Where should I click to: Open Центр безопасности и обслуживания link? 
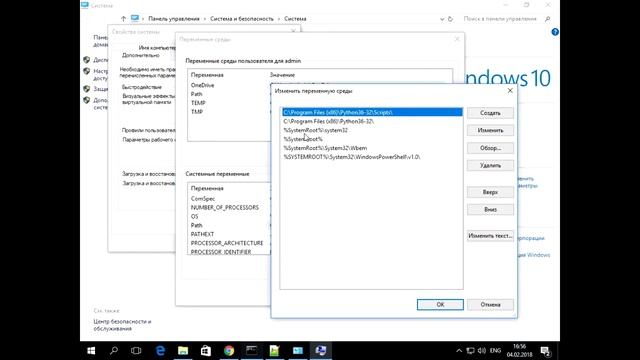(122, 325)
